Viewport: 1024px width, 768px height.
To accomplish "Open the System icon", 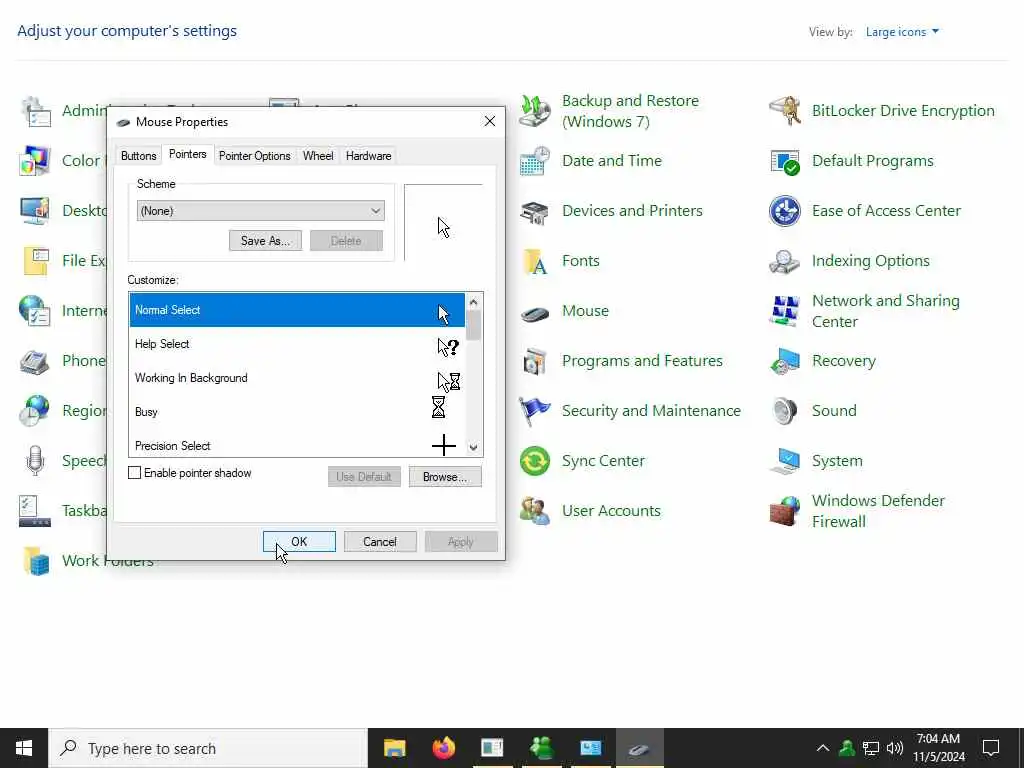I will pos(784,461).
